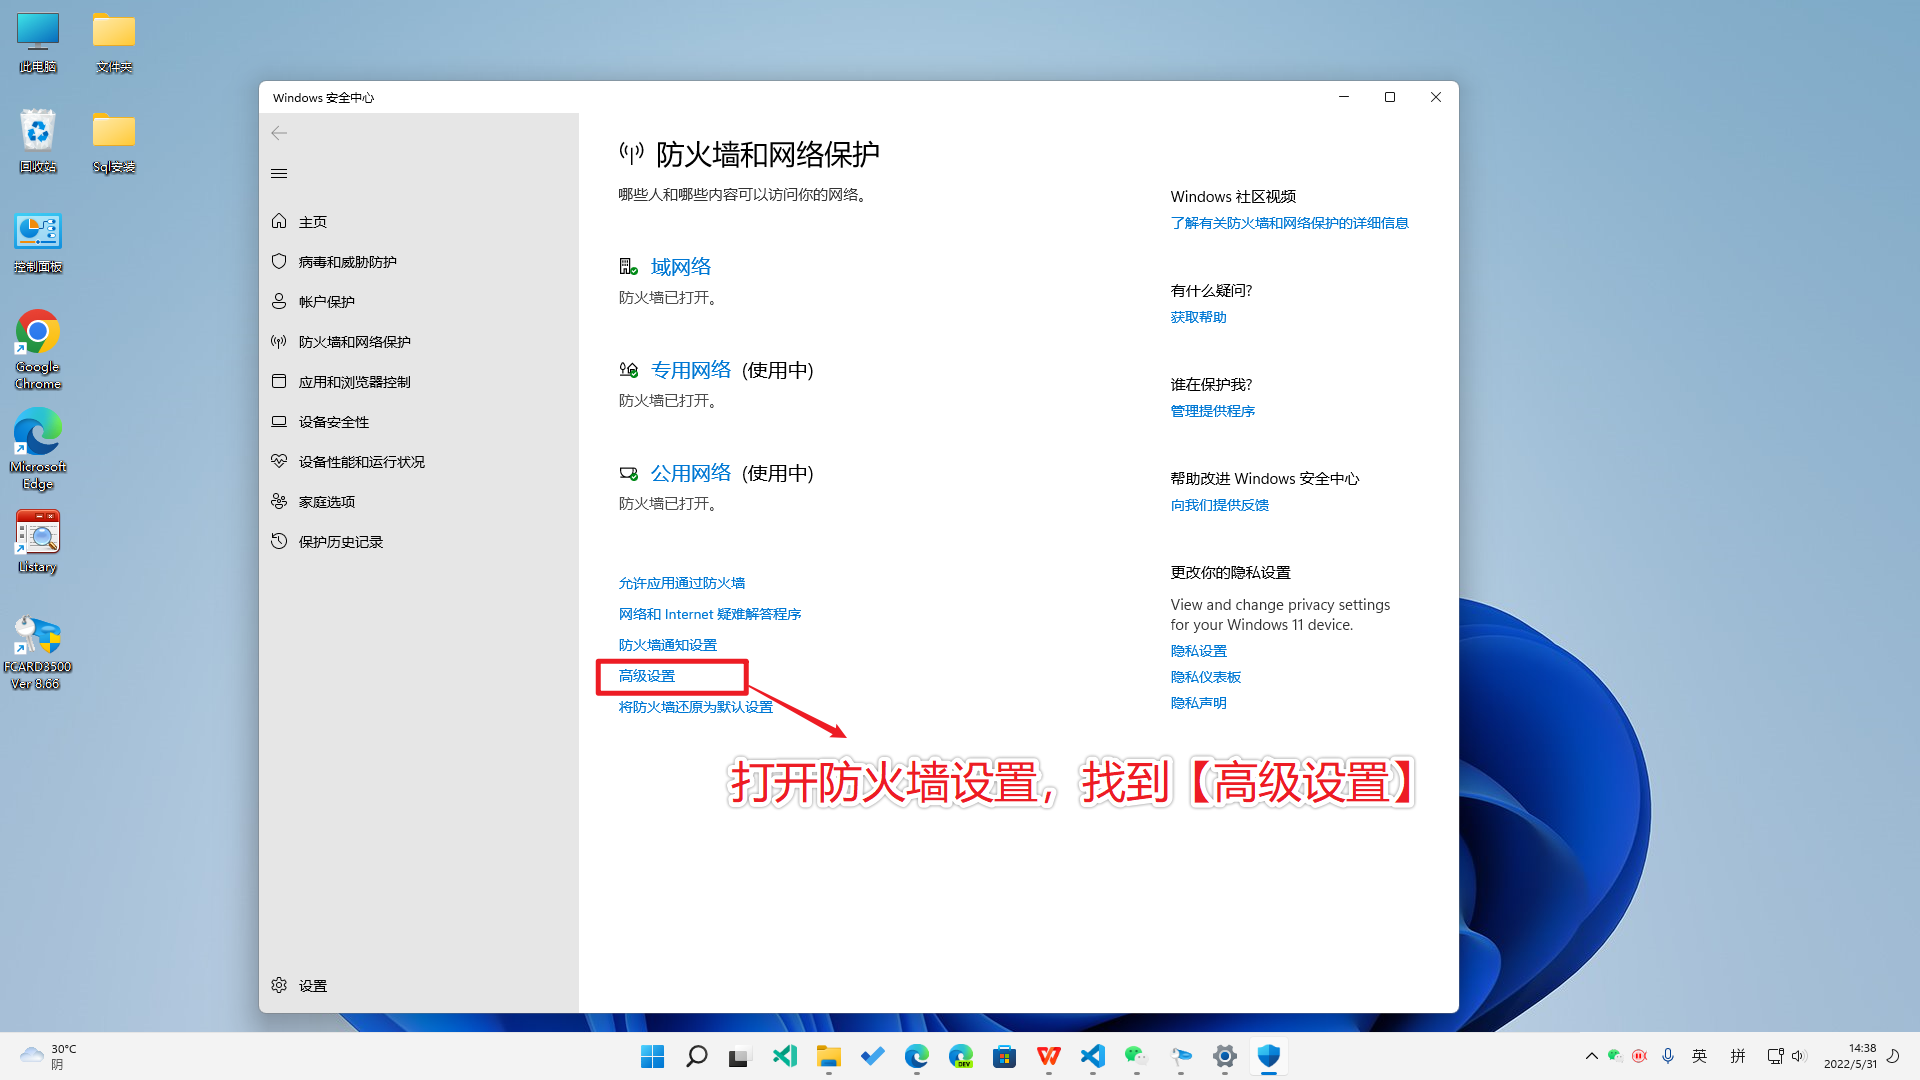Viewport: 1920px width, 1080px height.
Task: Open green Visual Studio taskbar icon
Action: 785,1056
